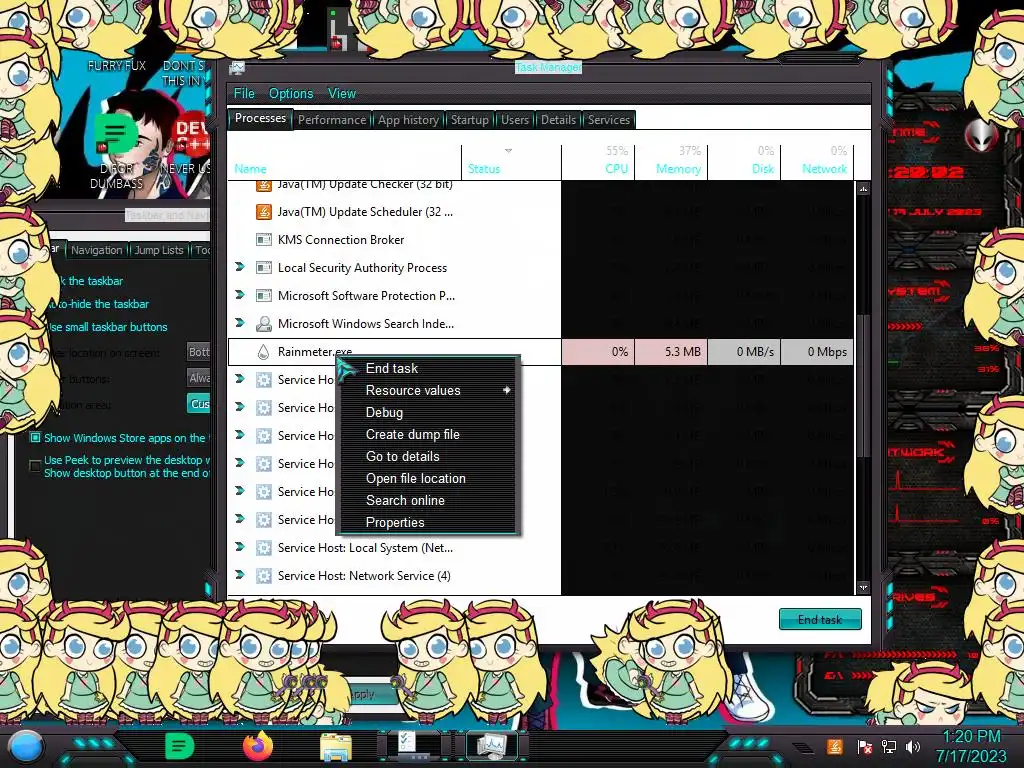Click the Java update tray icon
This screenshot has width=1024, height=768.
[834, 746]
